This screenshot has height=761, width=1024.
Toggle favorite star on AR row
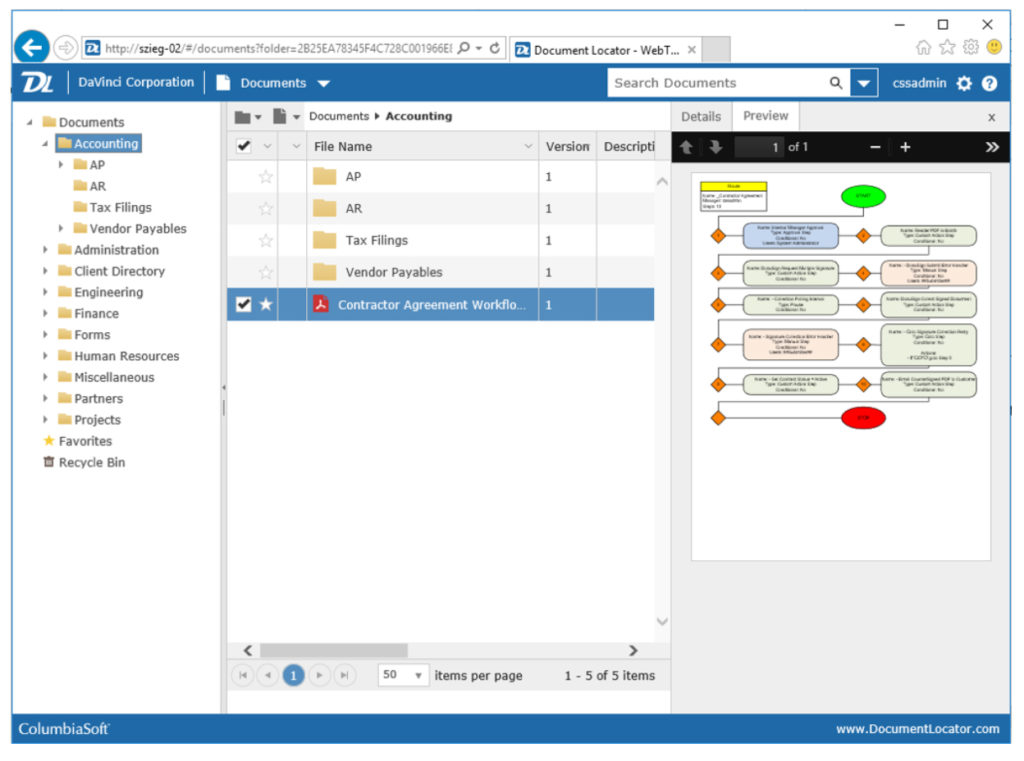coord(266,208)
